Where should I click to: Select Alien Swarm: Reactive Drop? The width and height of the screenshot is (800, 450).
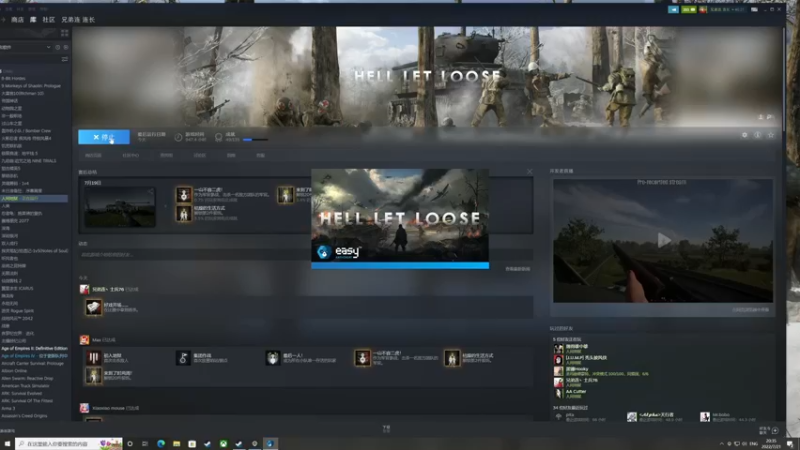pyautogui.click(x=28, y=379)
